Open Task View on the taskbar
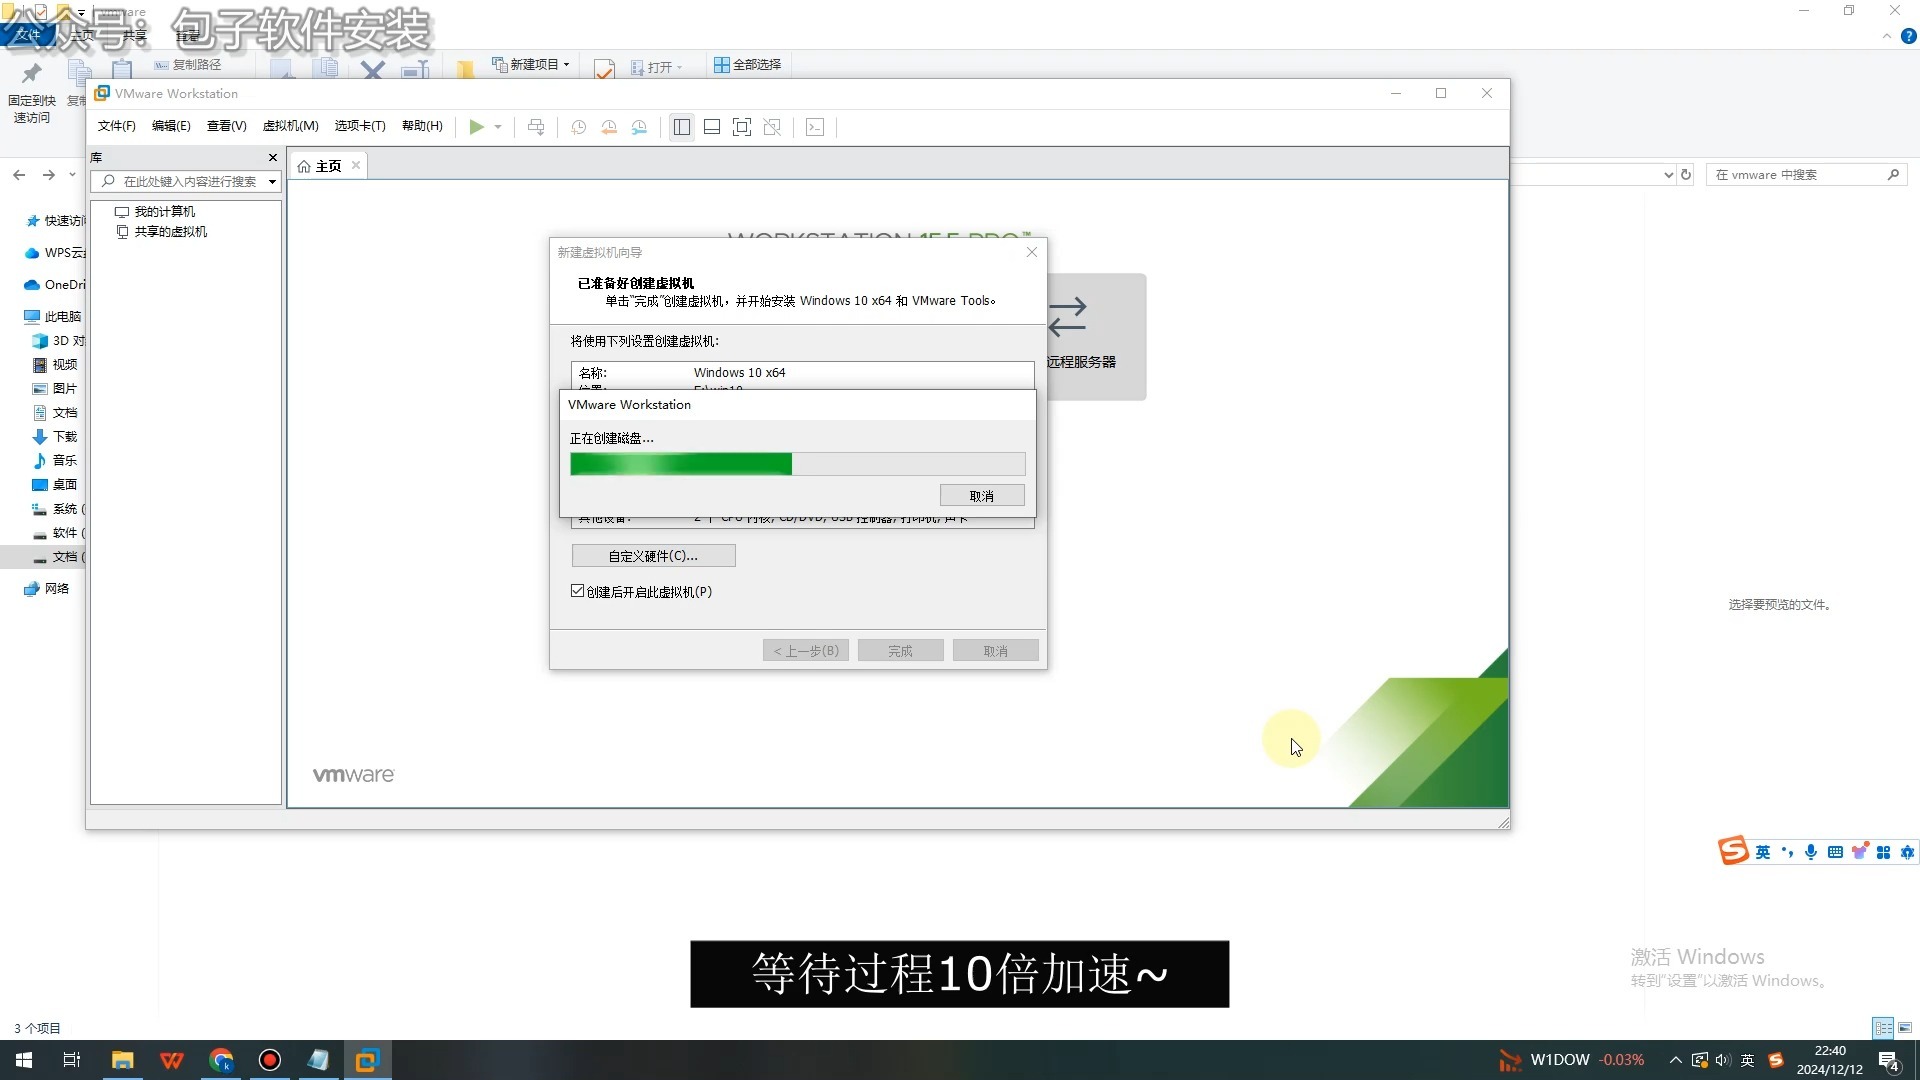Image resolution: width=1920 pixels, height=1080 pixels. [72, 1060]
